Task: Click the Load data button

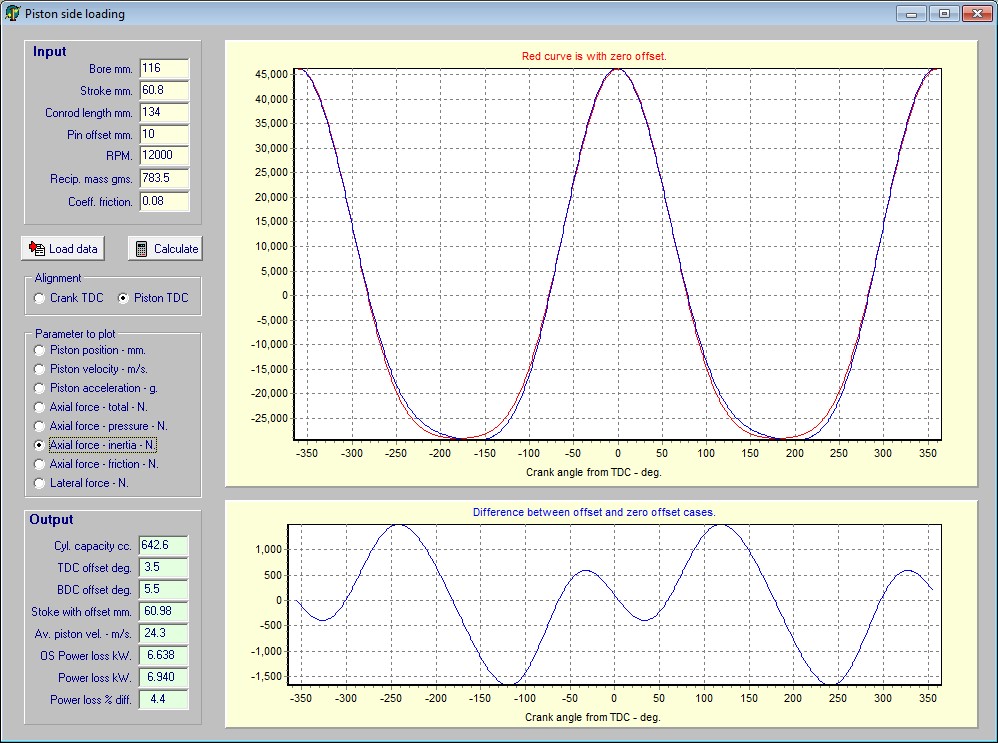Action: pyautogui.click(x=62, y=249)
